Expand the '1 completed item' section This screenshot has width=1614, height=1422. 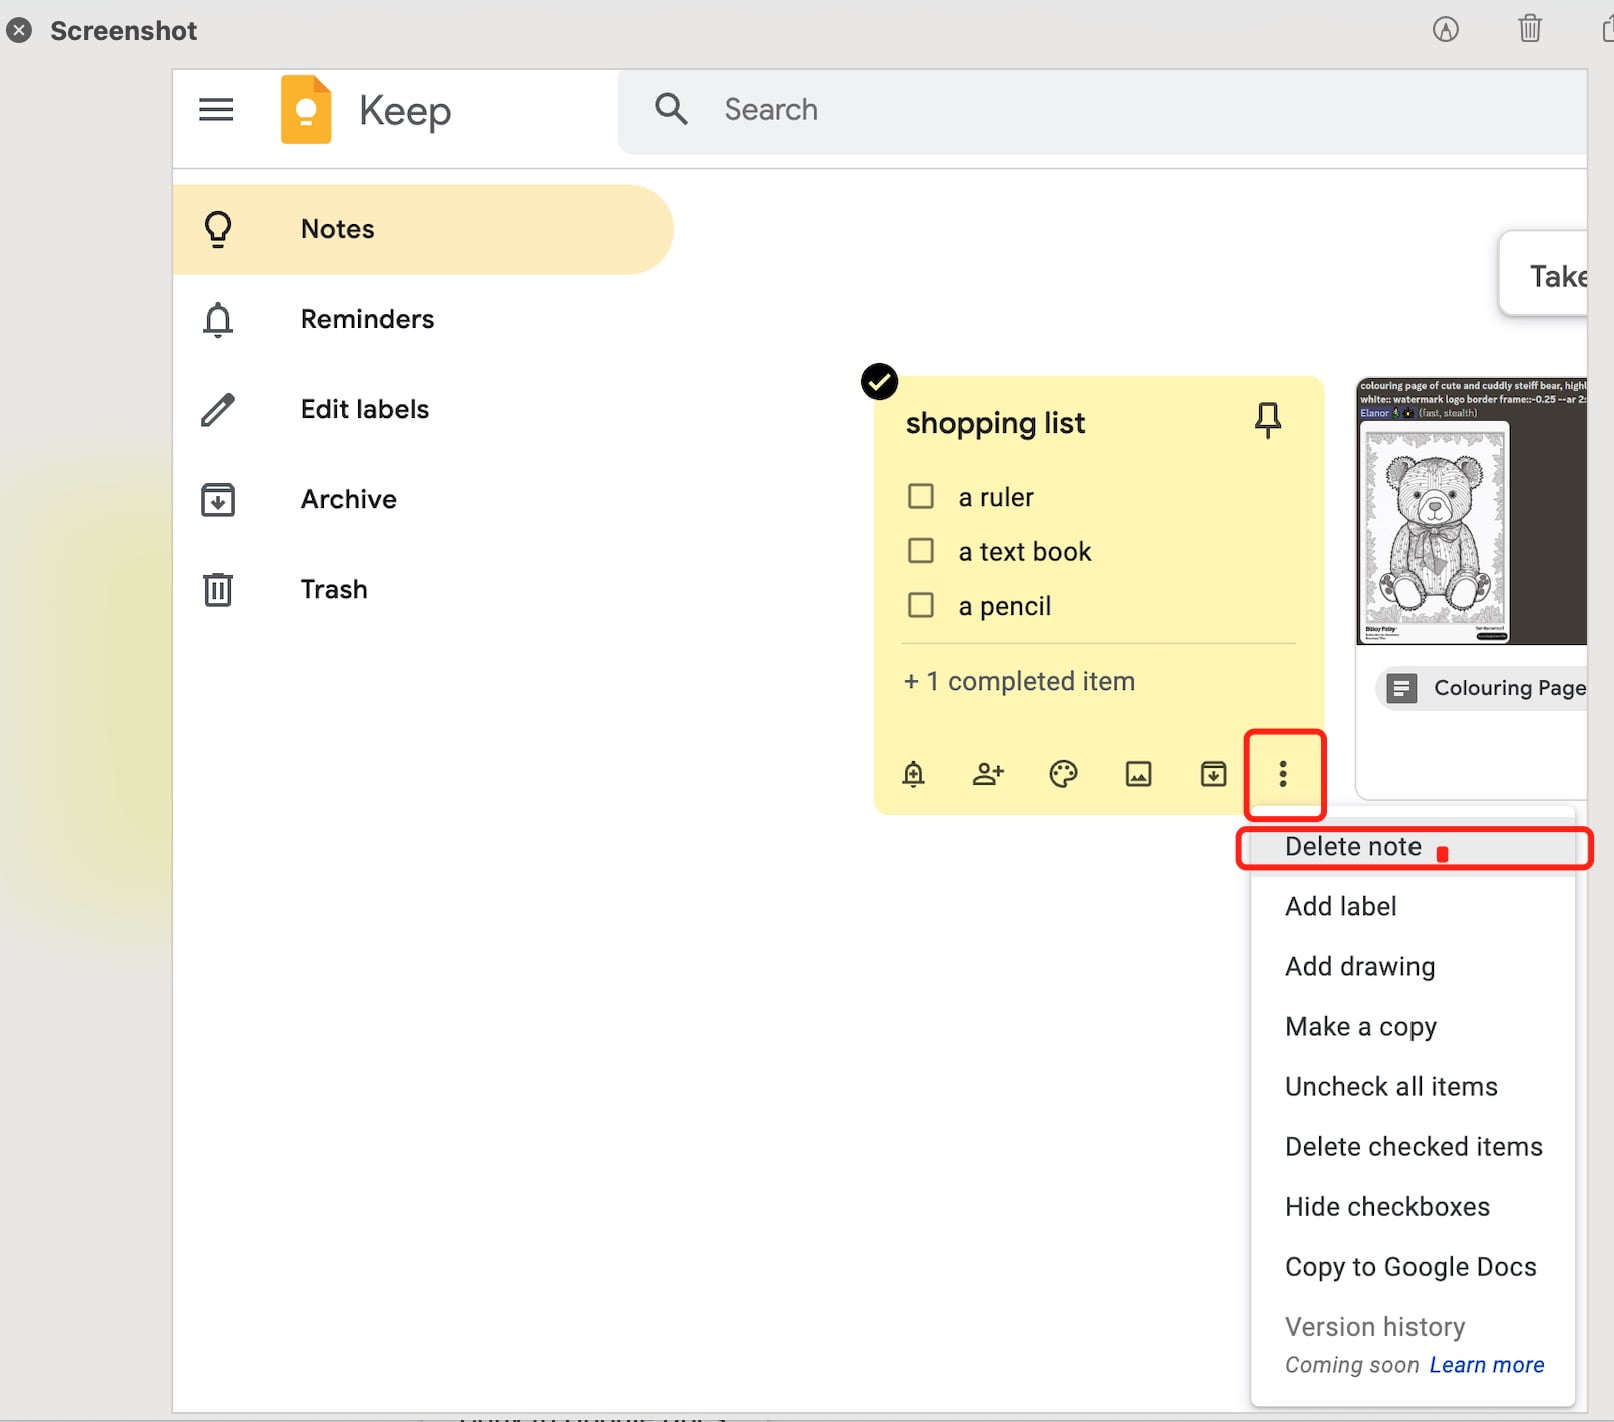coord(1019,681)
